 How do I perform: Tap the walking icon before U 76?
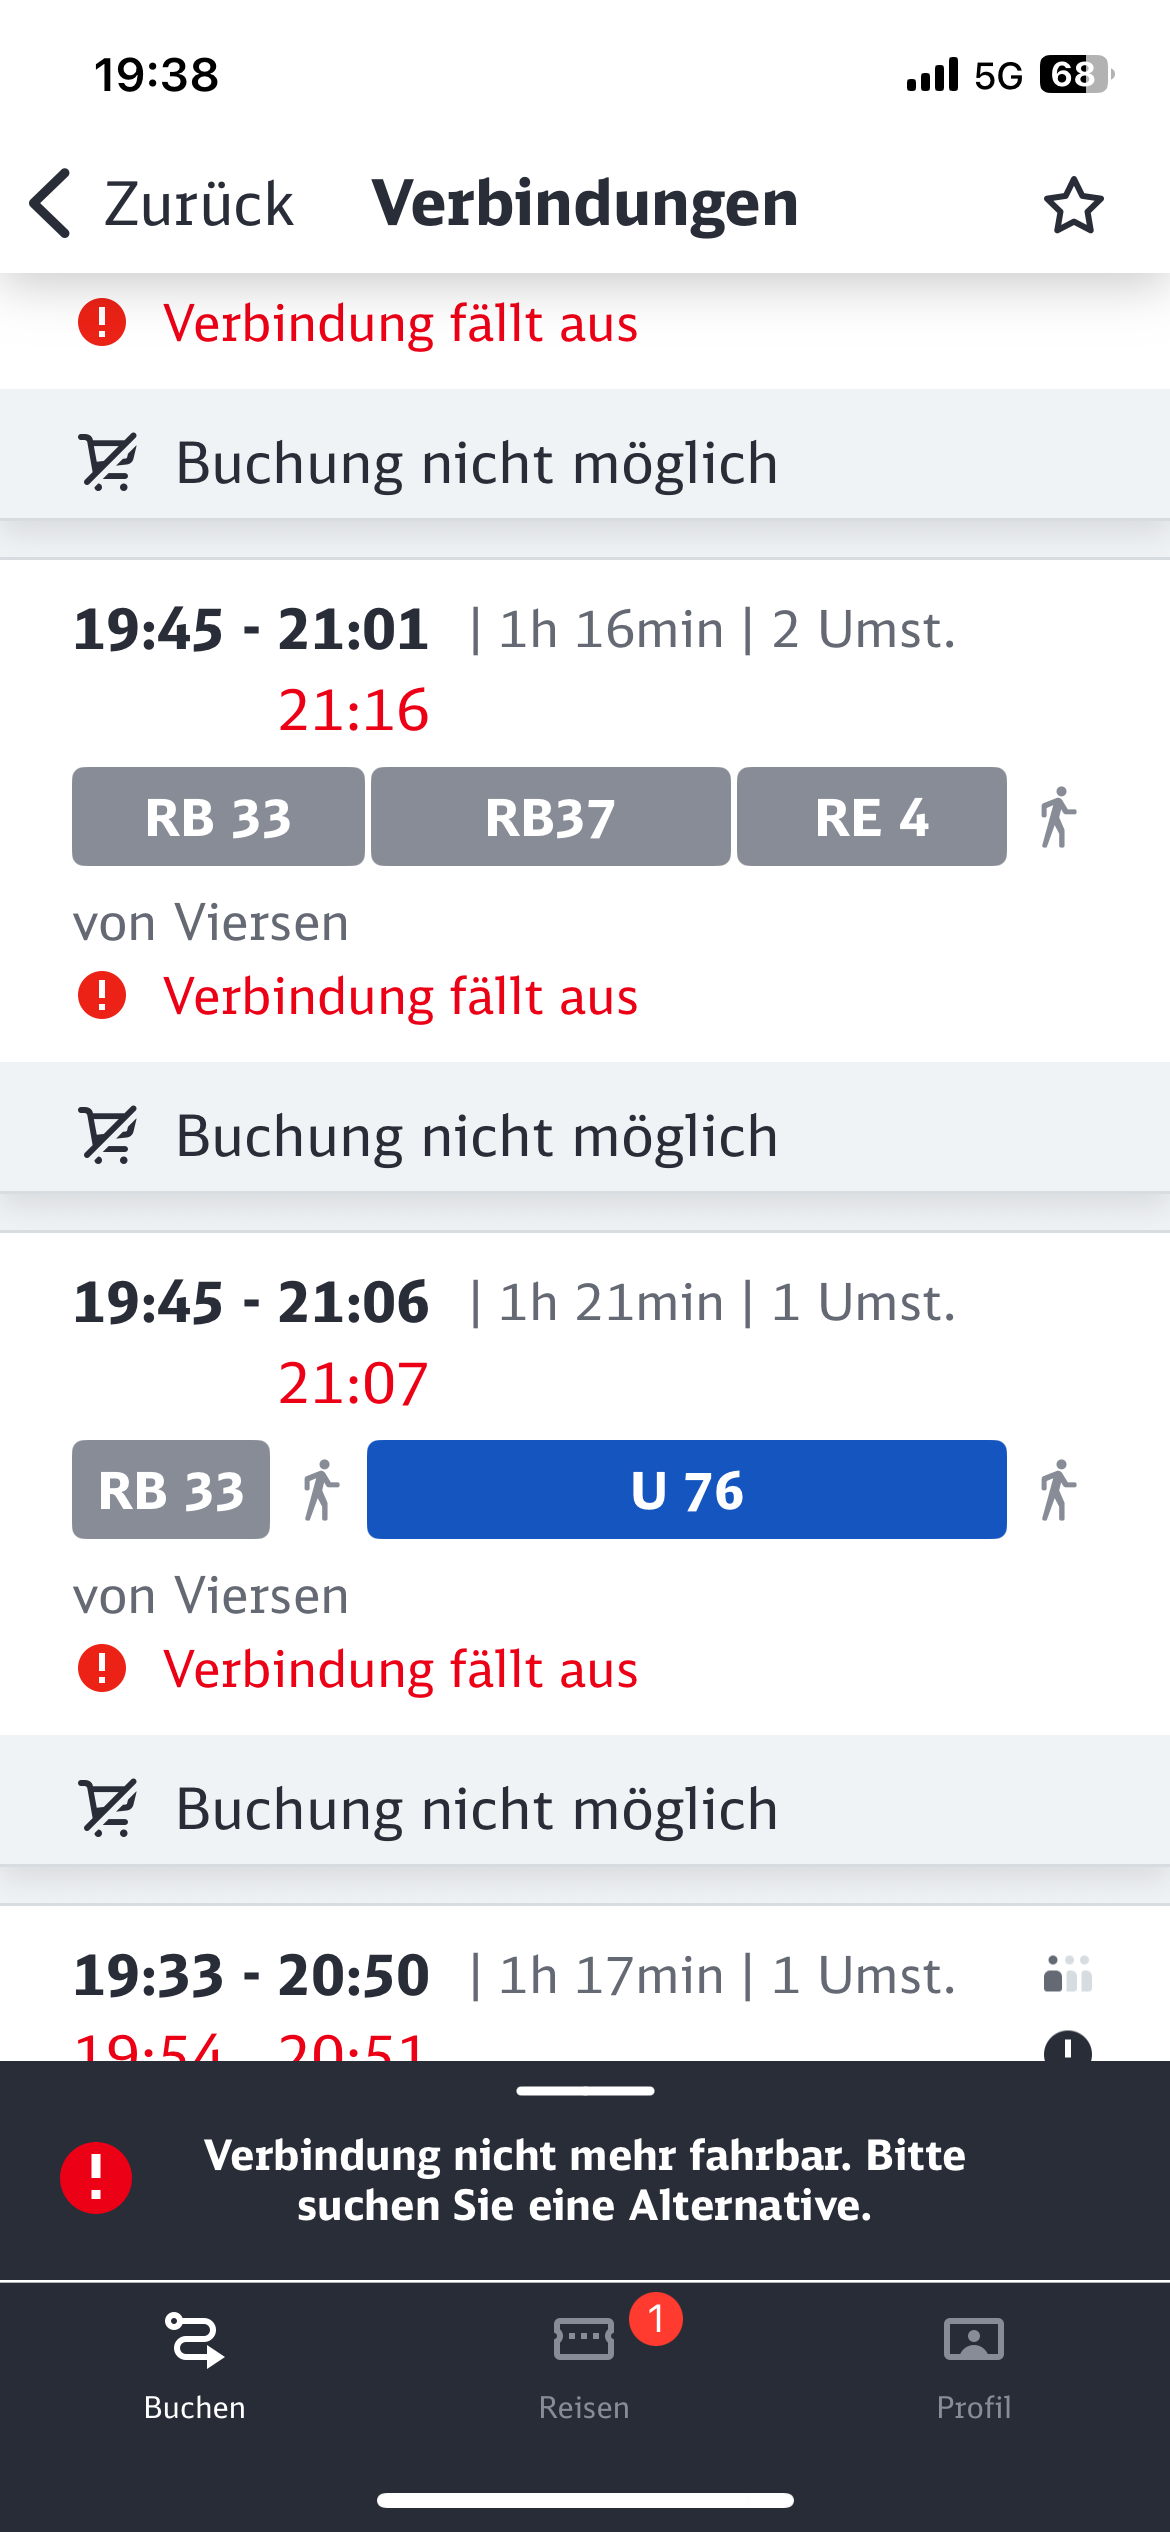point(320,1490)
